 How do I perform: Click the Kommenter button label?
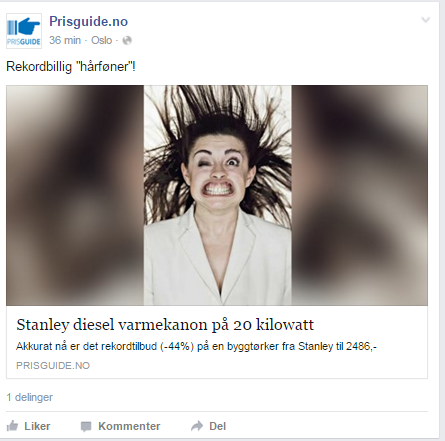coord(129,426)
